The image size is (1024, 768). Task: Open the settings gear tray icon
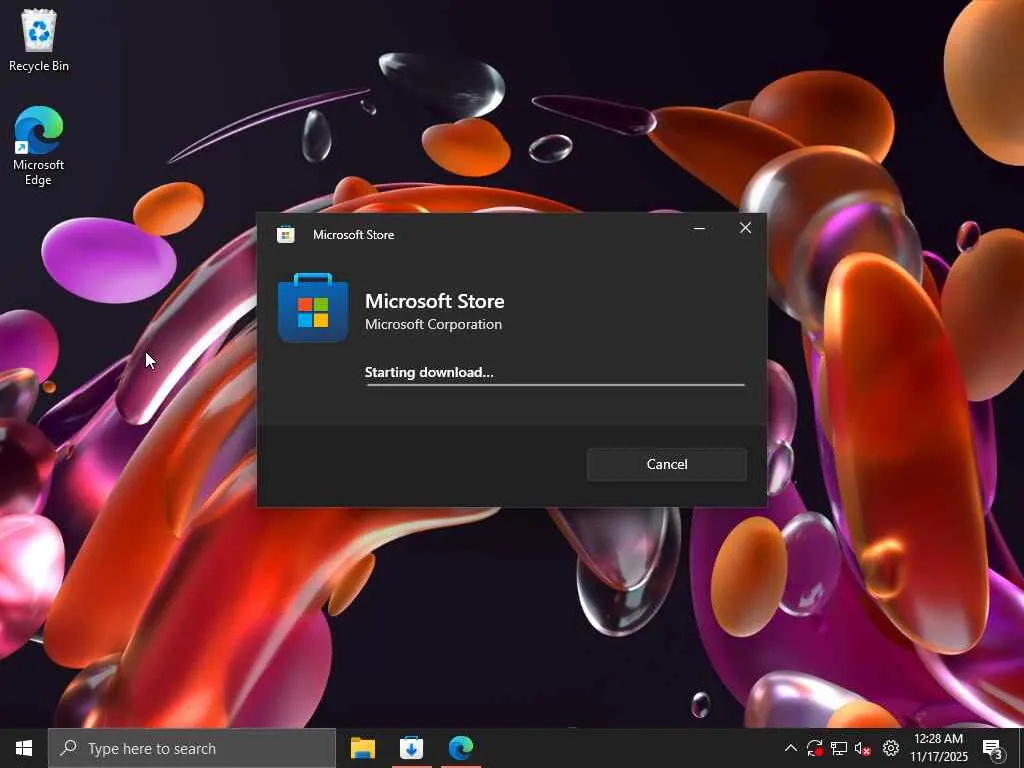(891, 748)
